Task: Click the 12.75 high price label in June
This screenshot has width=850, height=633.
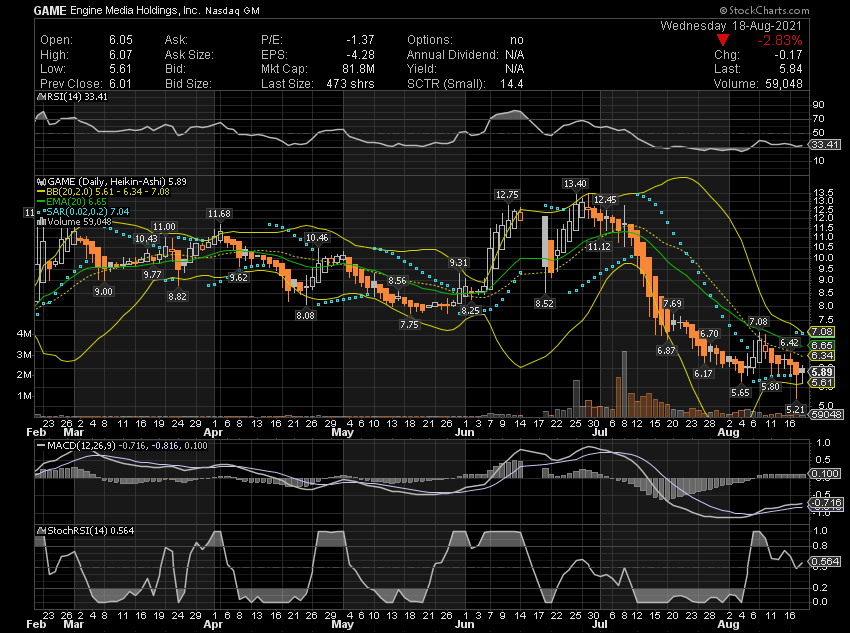Action: (x=507, y=195)
